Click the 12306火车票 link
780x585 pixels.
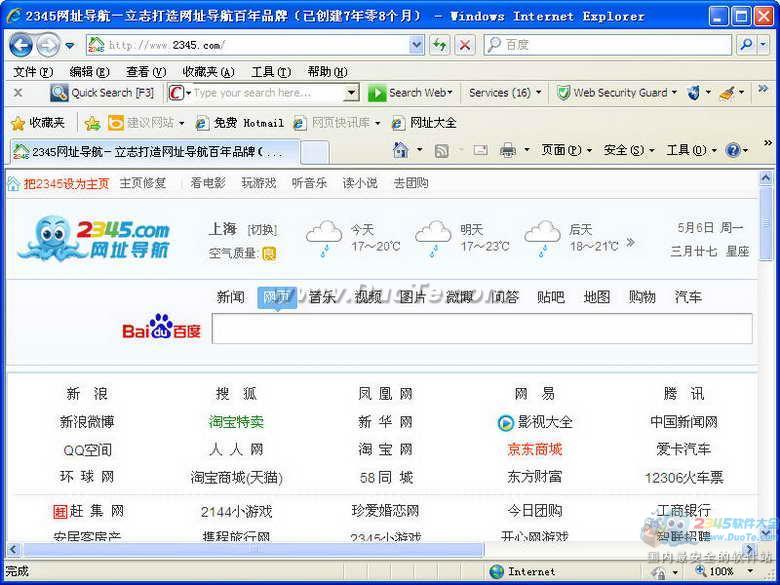pos(684,478)
